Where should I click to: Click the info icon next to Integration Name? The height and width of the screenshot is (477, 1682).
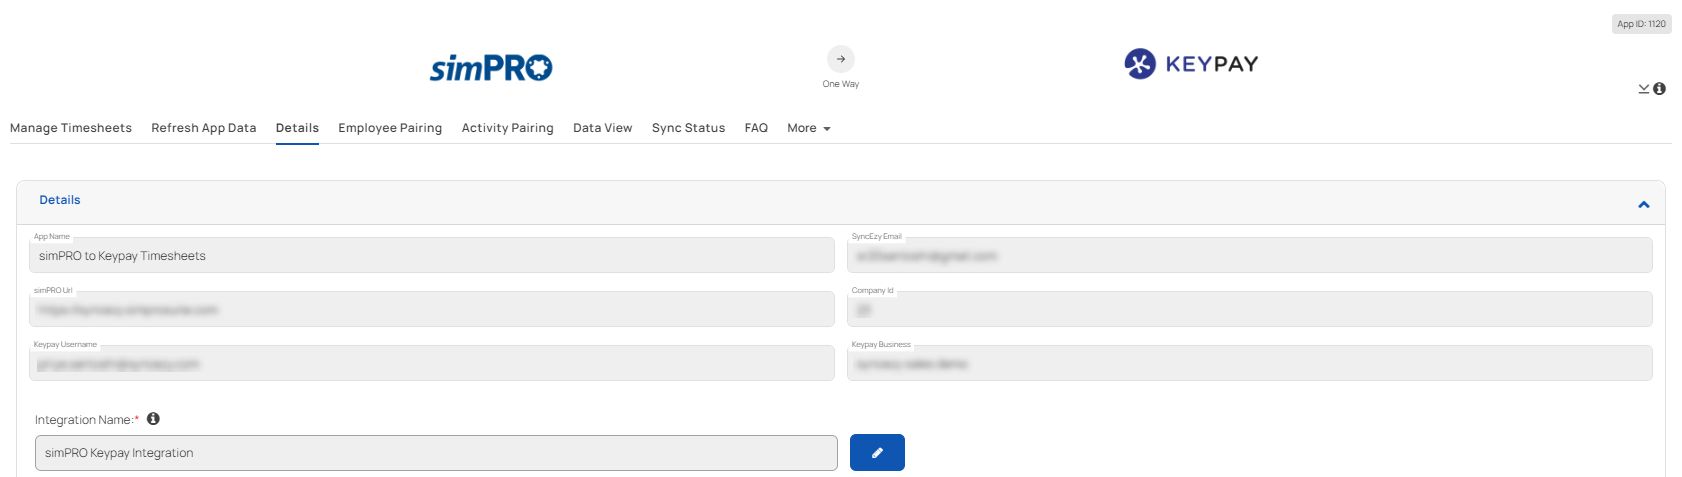[153, 419]
